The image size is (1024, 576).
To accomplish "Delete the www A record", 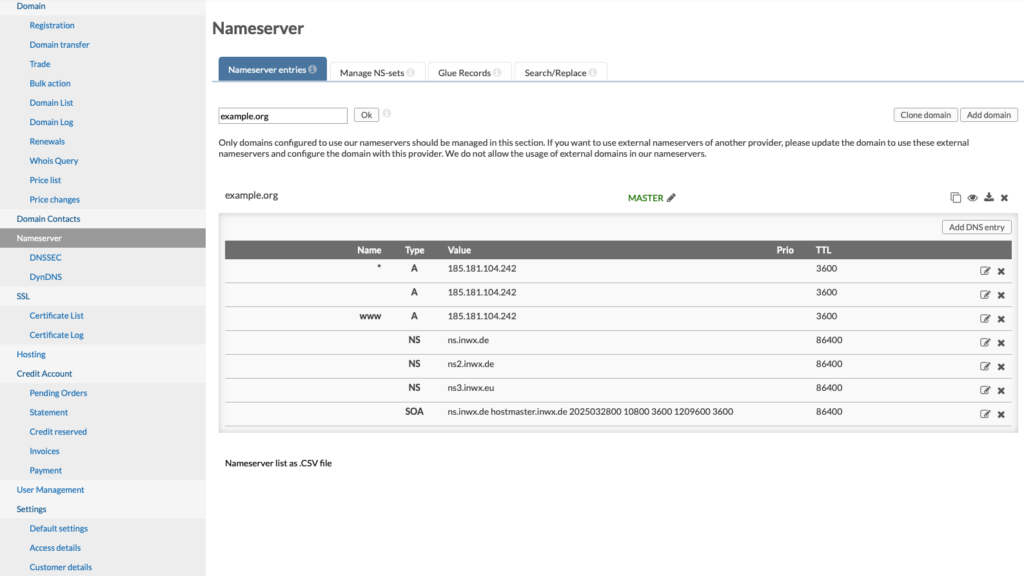I will tap(1001, 318).
